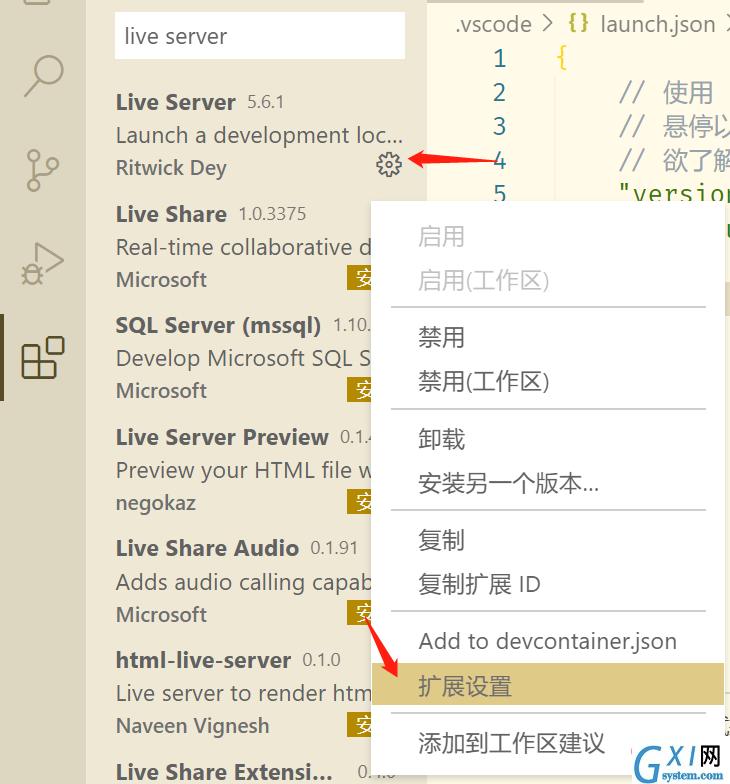Choose Add to devcontainer.json menu entry
The image size is (730, 784).
[x=548, y=642]
